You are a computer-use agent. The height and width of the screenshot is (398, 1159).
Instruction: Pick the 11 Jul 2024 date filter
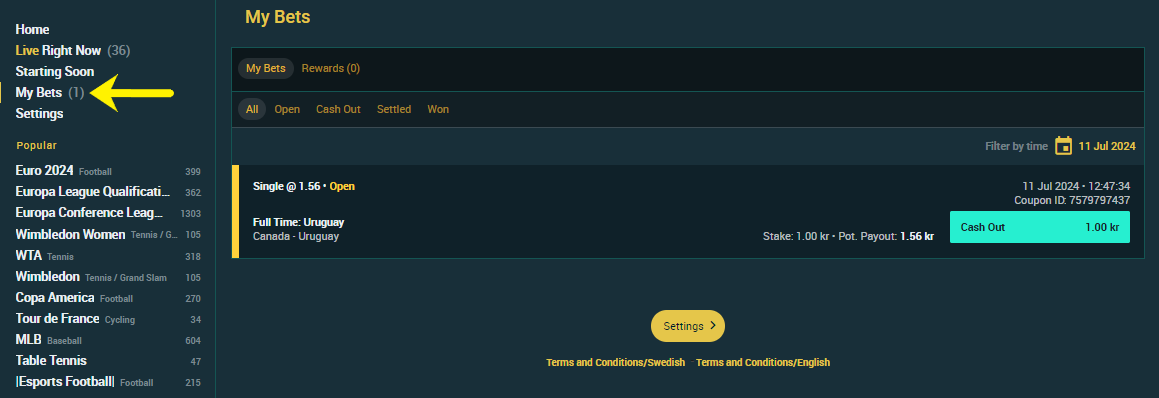[x=1107, y=146]
